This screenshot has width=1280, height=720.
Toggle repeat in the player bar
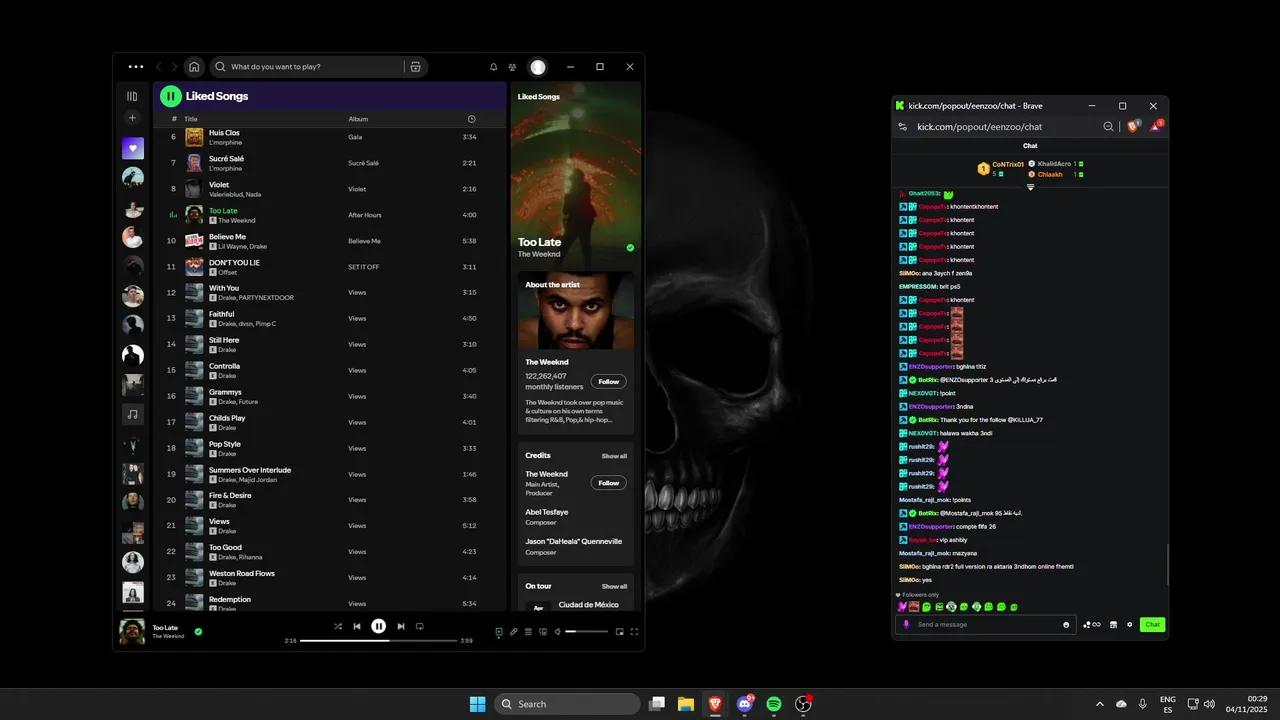420,626
